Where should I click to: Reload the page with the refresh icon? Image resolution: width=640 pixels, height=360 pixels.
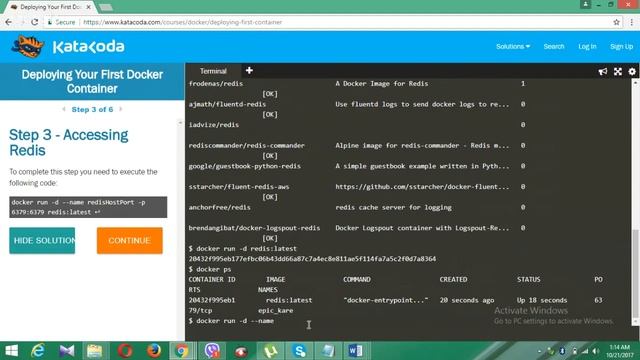click(x=35, y=22)
